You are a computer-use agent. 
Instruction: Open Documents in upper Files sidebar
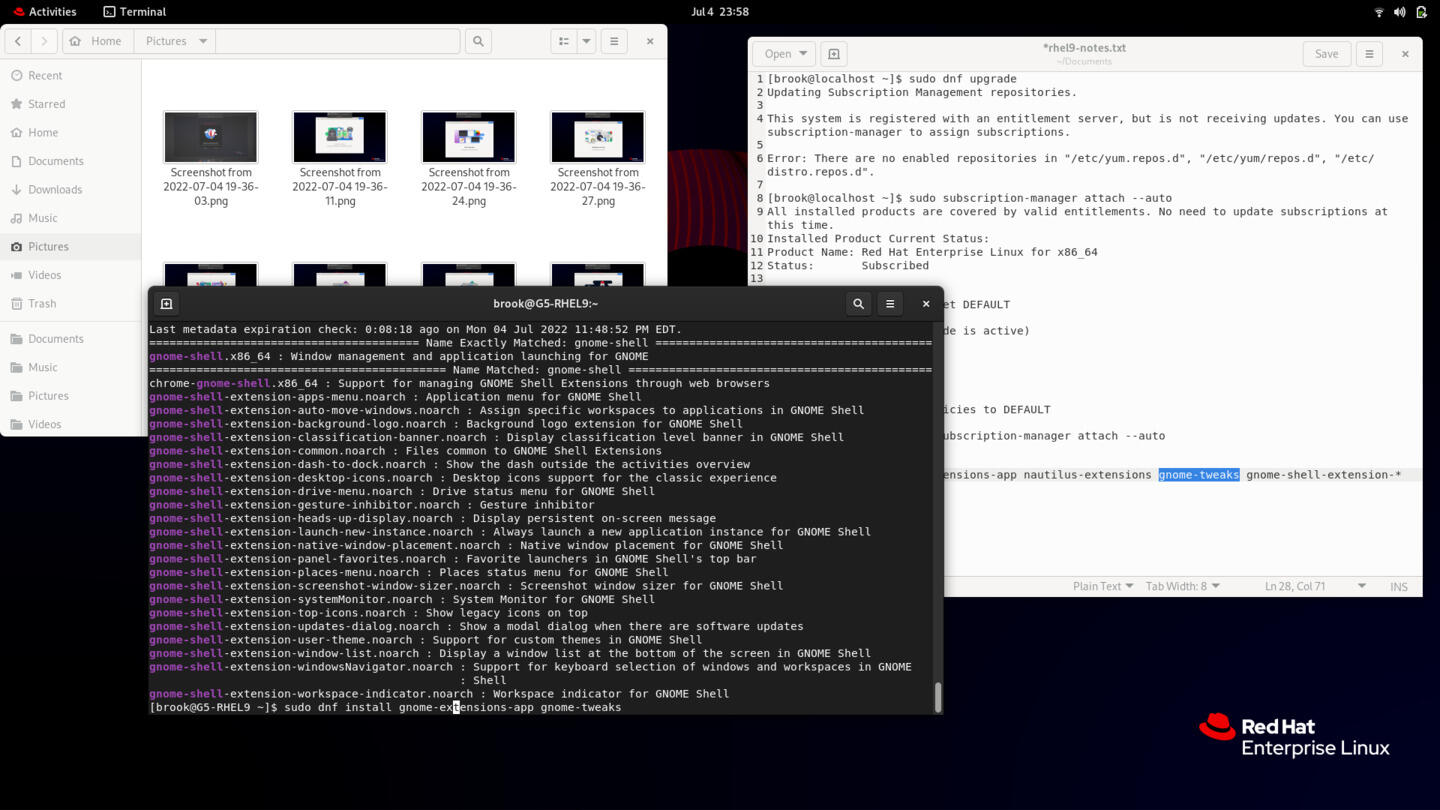click(x=71, y=161)
